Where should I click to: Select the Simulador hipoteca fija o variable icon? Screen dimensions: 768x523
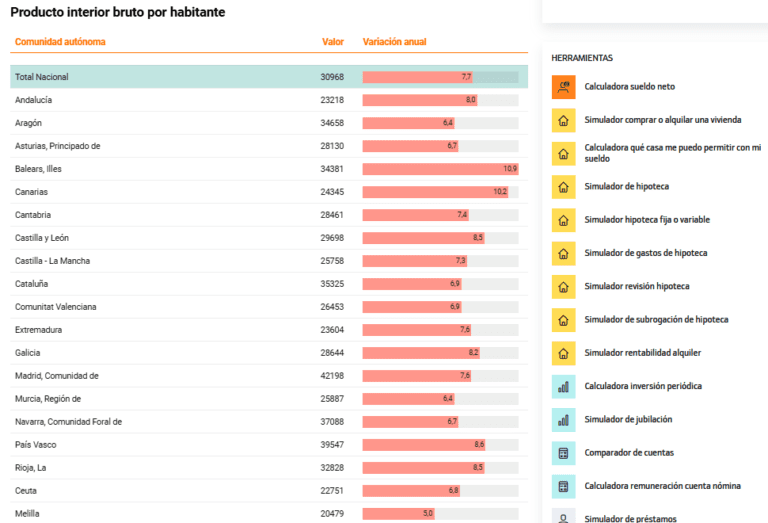[563, 220]
